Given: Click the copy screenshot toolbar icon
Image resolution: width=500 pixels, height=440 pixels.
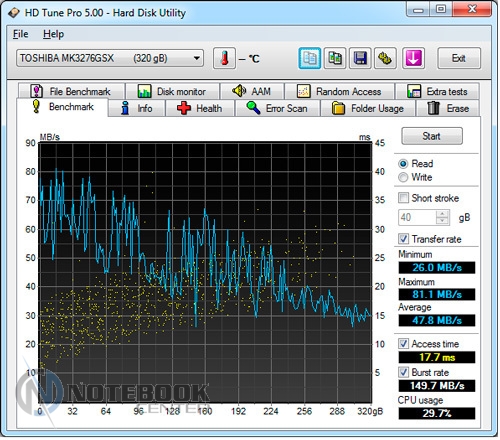Looking at the screenshot, I should (335, 58).
